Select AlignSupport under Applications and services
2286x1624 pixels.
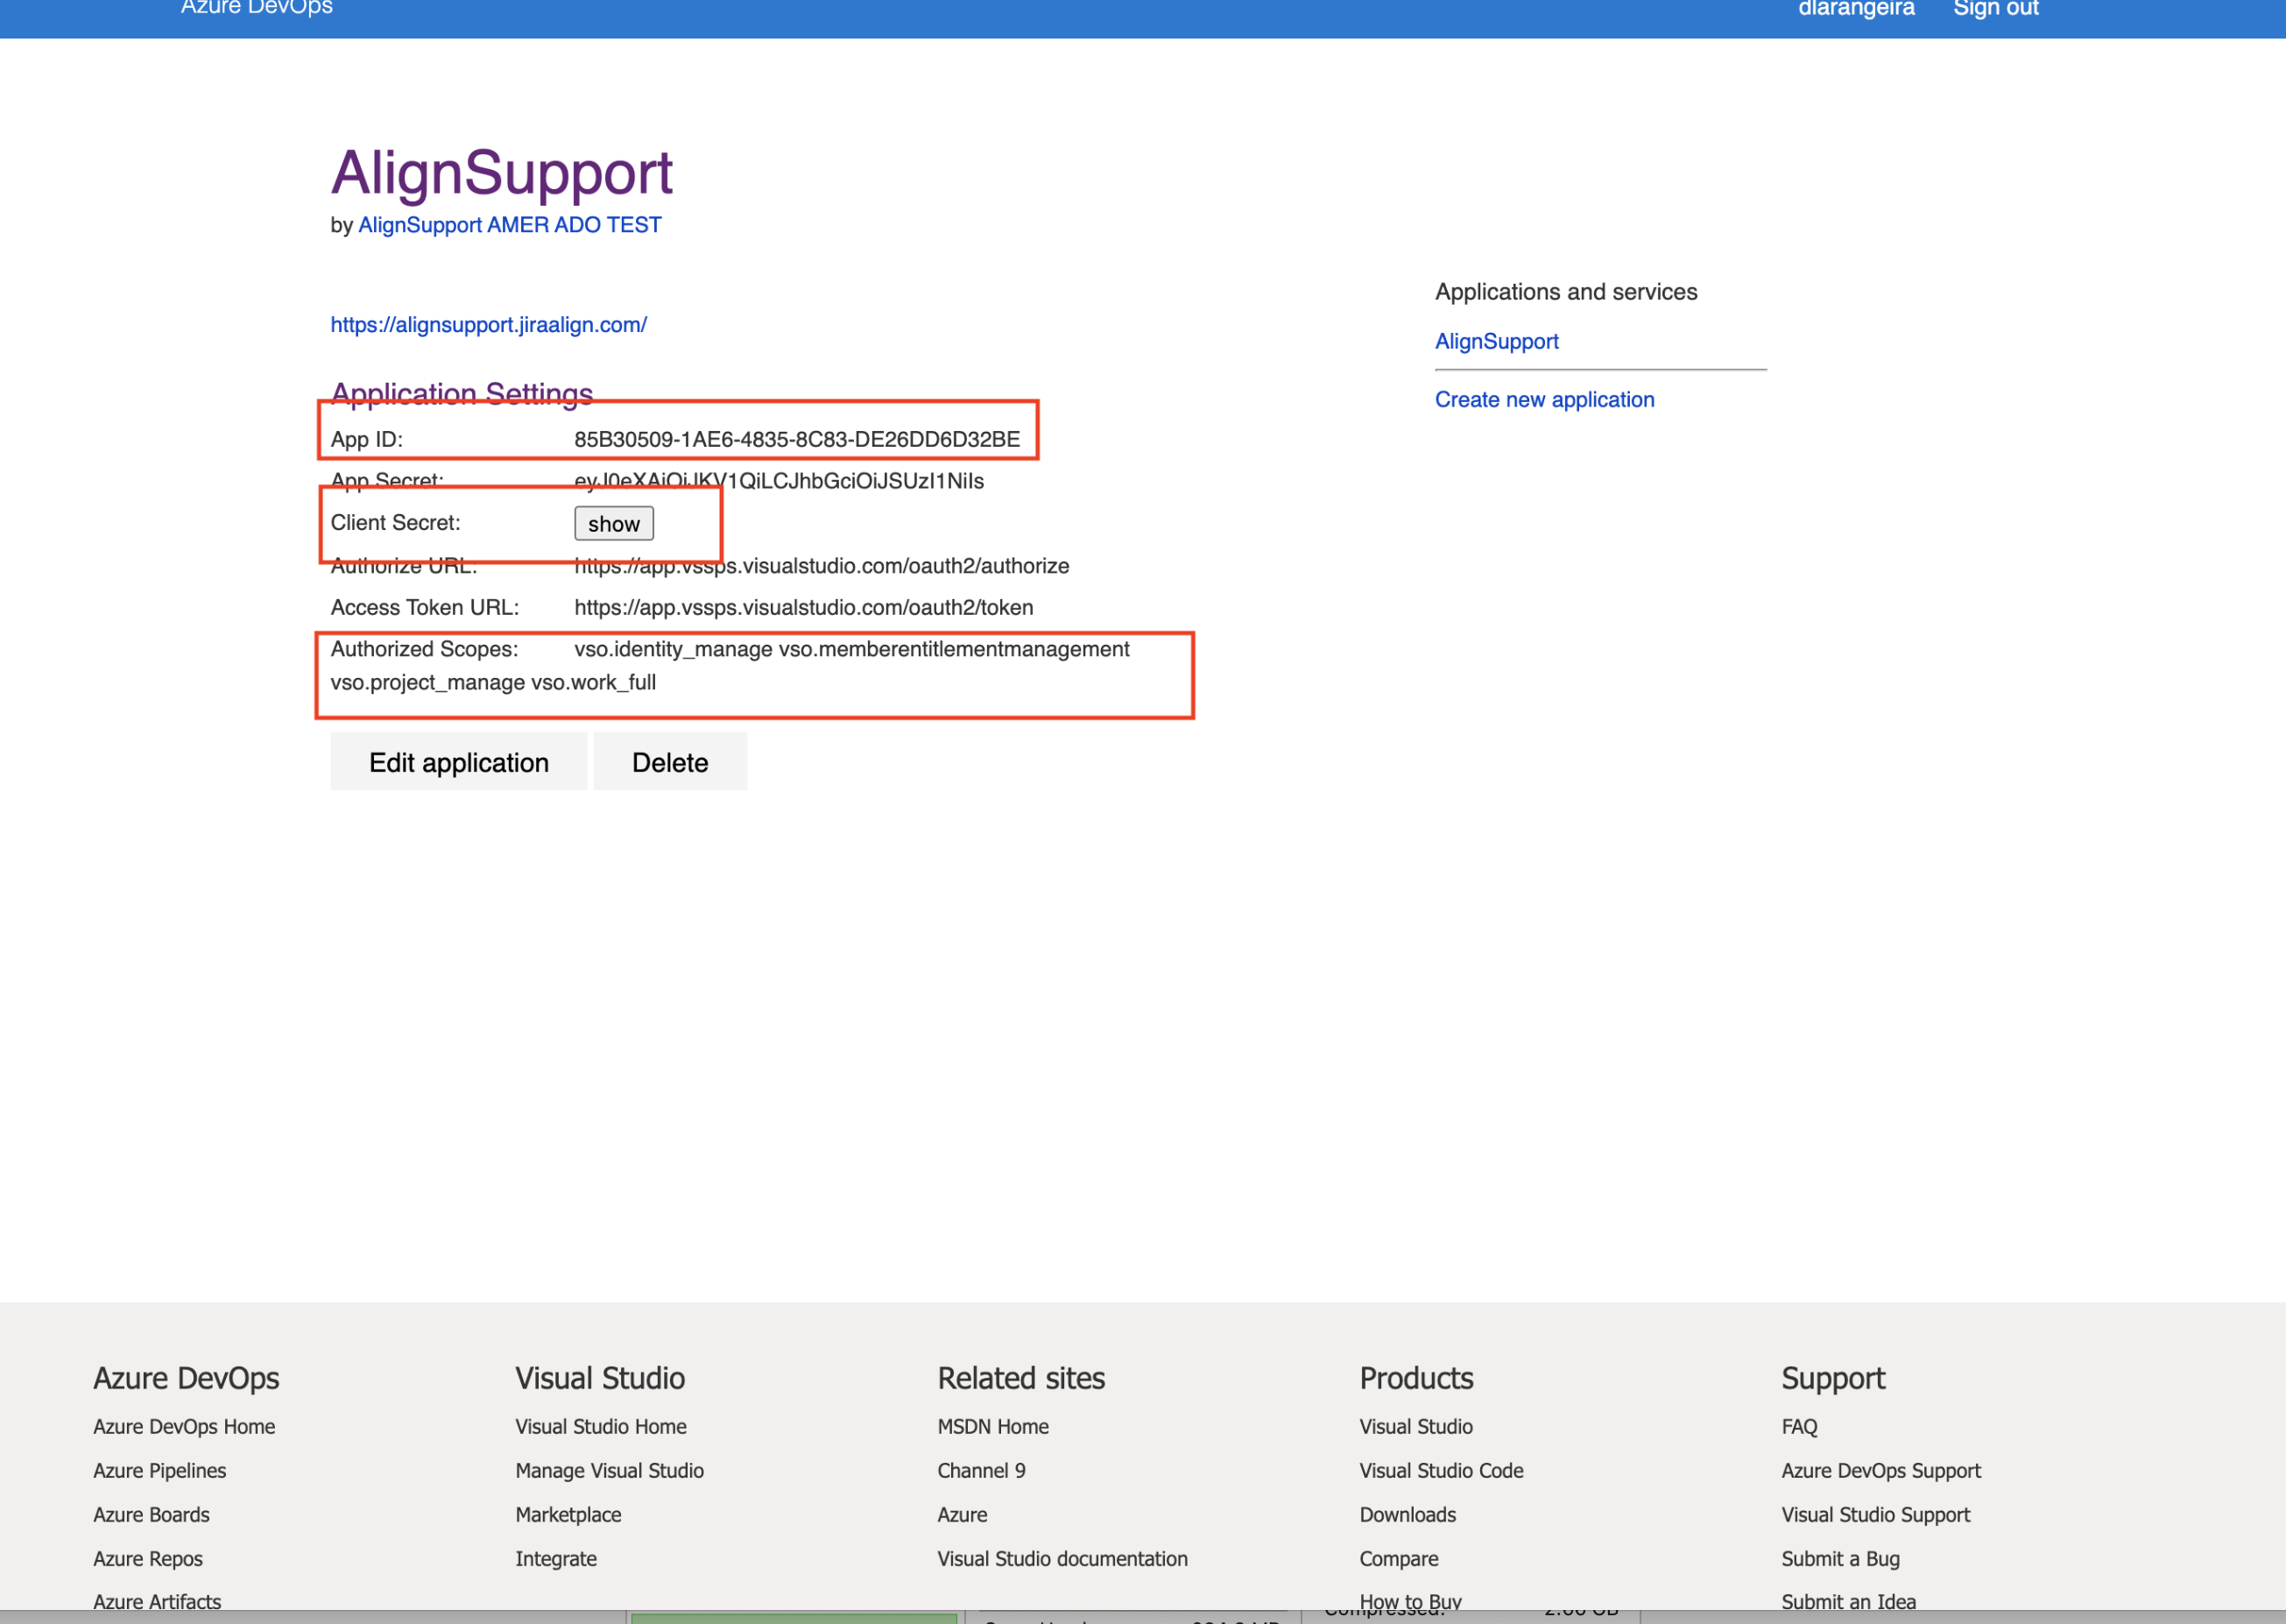[x=1496, y=342]
